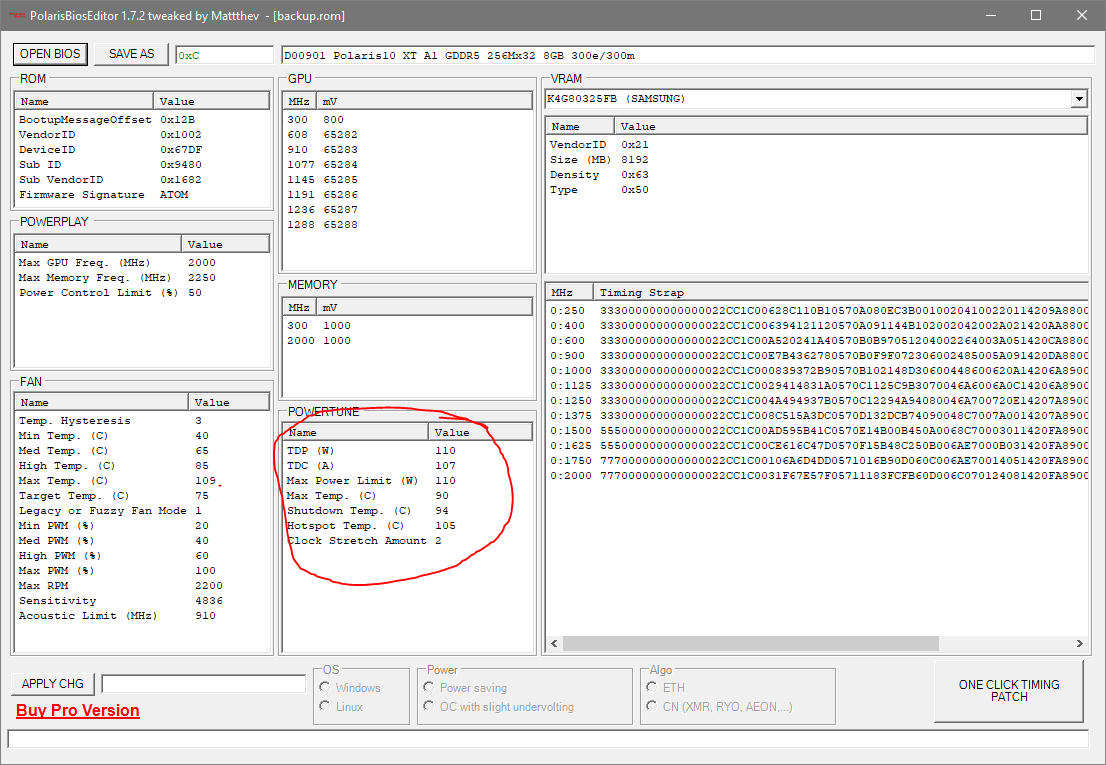Select the 1288 MHz GPU row

(407, 225)
